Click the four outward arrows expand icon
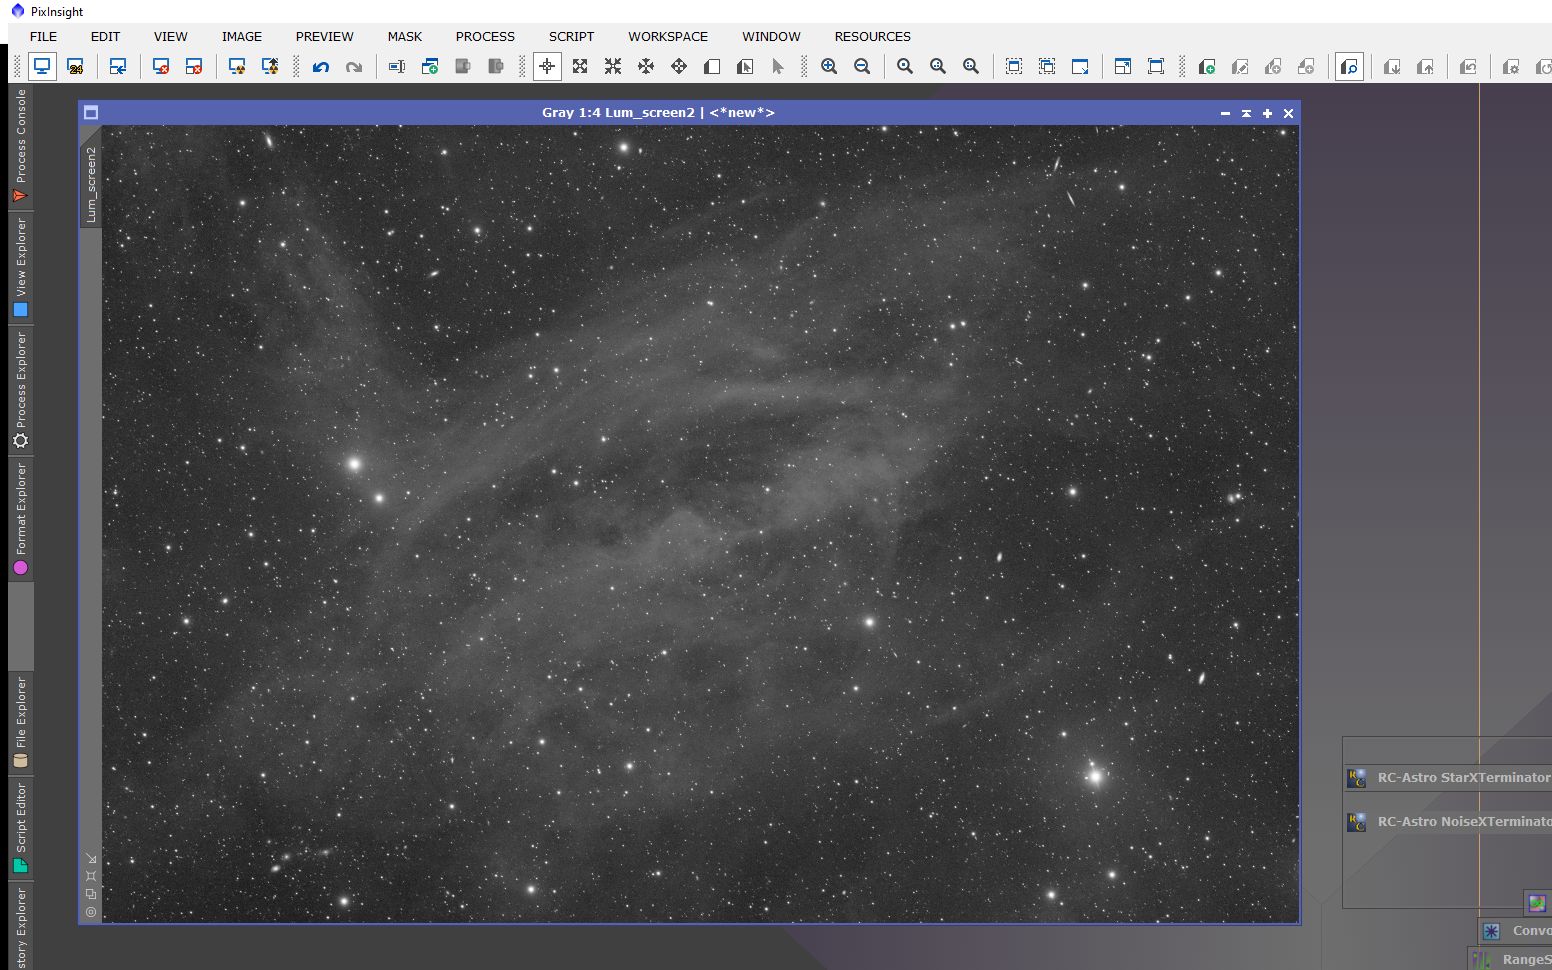Screen dimensions: 1552x970 pos(580,67)
